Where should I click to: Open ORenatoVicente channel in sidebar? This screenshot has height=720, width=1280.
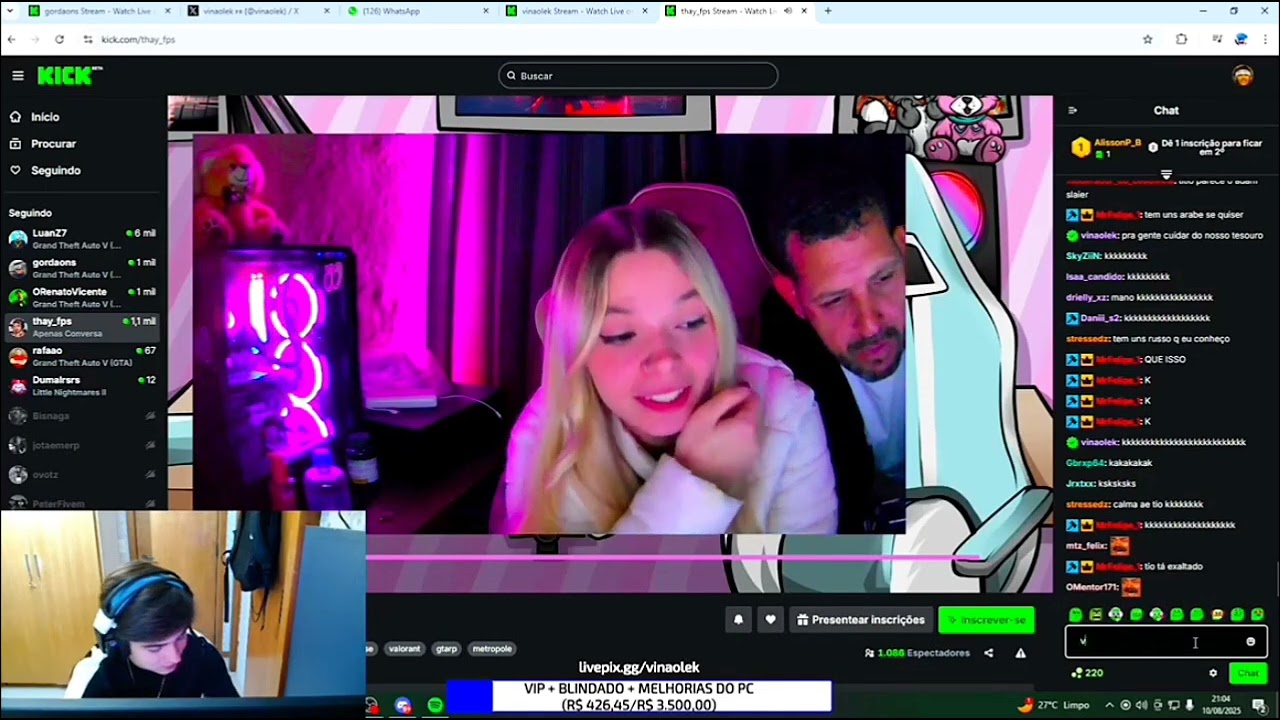82,297
